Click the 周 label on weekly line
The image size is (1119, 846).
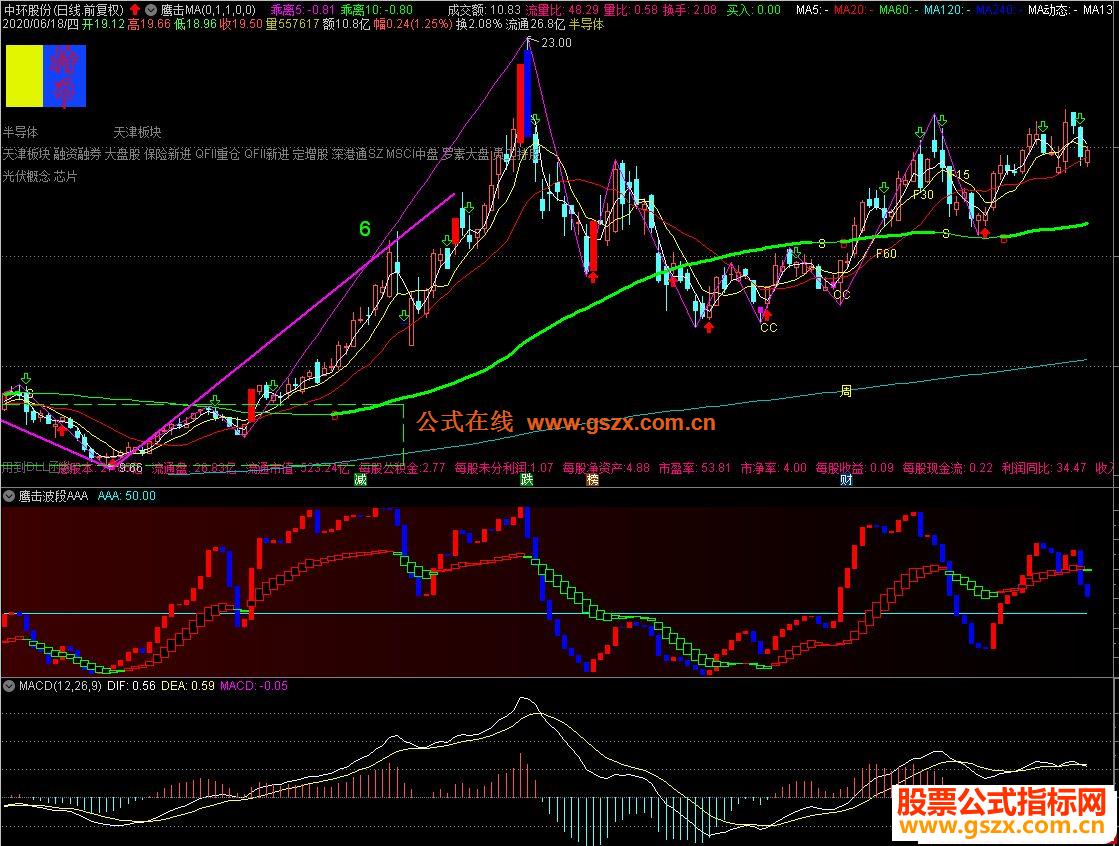click(846, 391)
